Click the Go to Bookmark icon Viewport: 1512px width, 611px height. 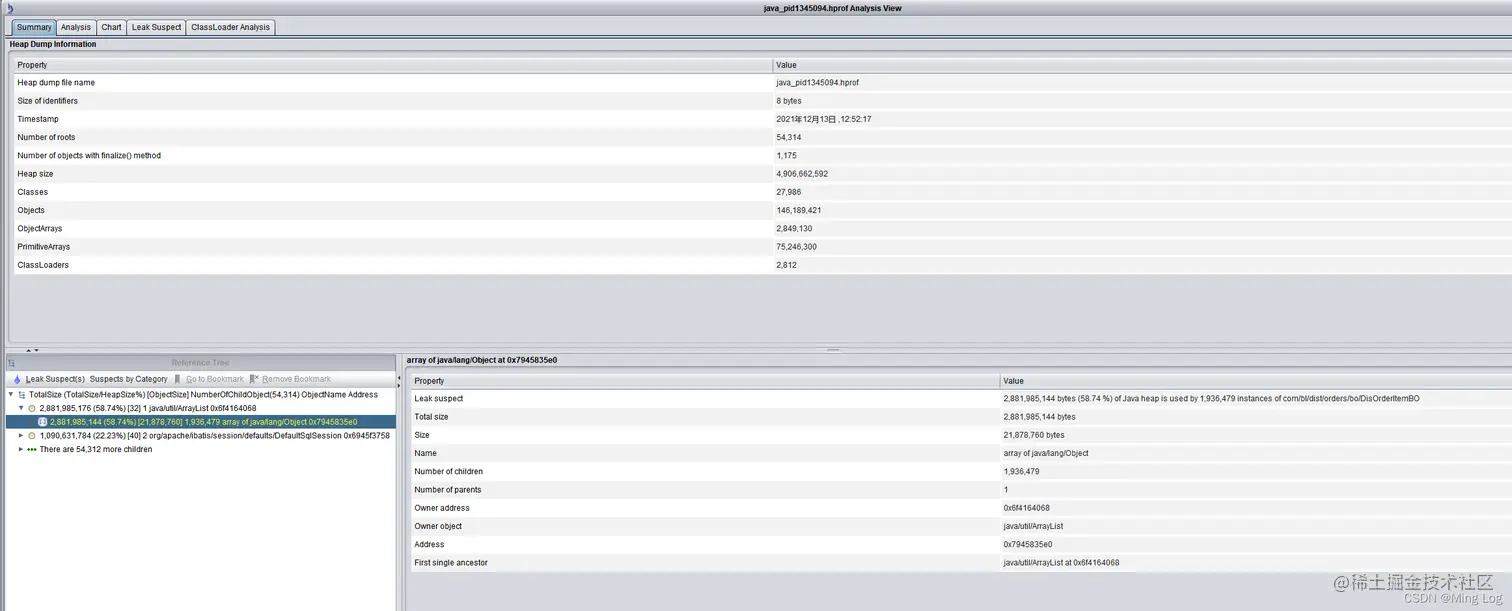(x=178, y=379)
